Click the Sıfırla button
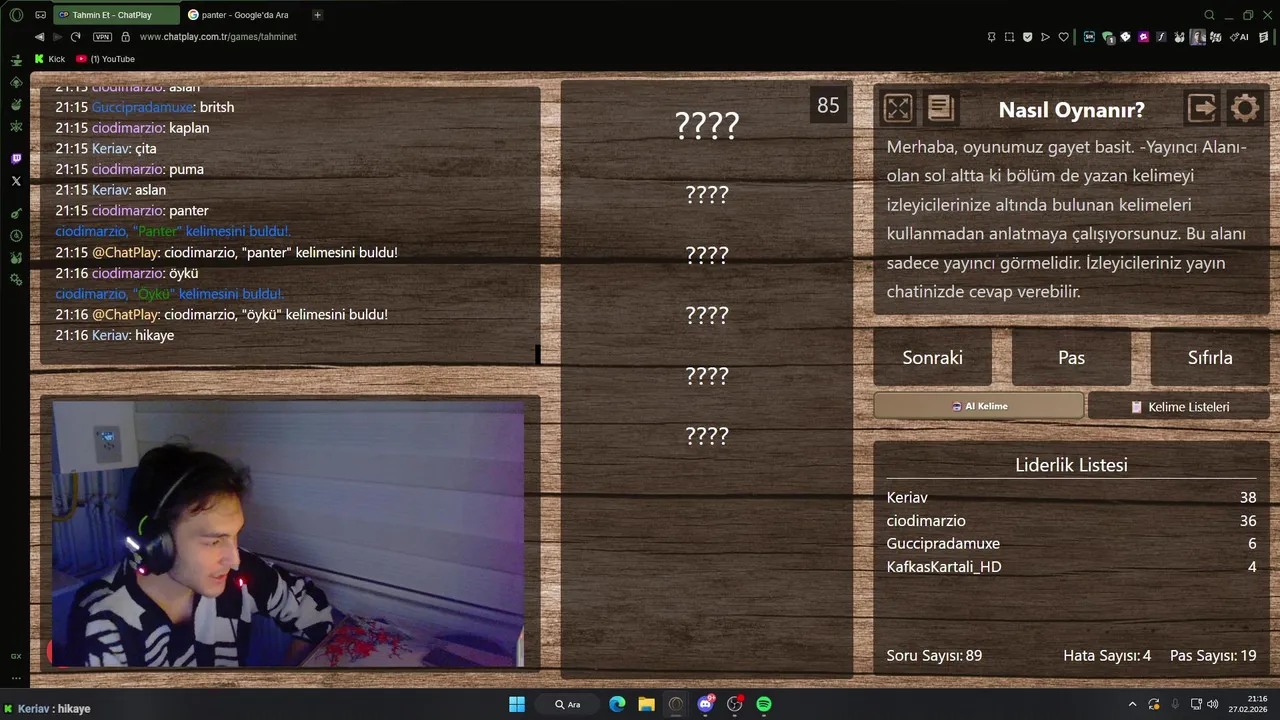 pyautogui.click(x=1210, y=357)
